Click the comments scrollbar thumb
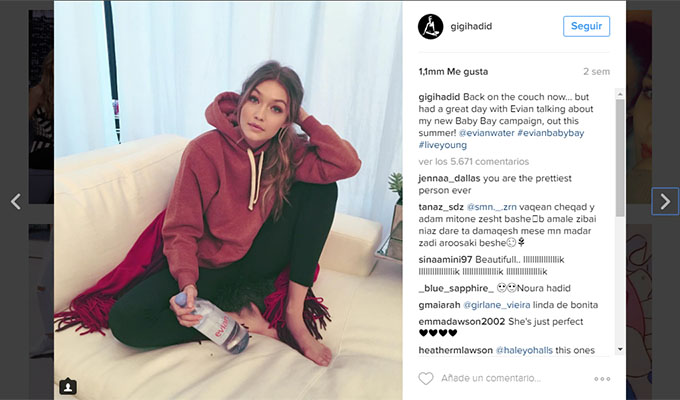This screenshot has height=400, width=680. (620, 158)
